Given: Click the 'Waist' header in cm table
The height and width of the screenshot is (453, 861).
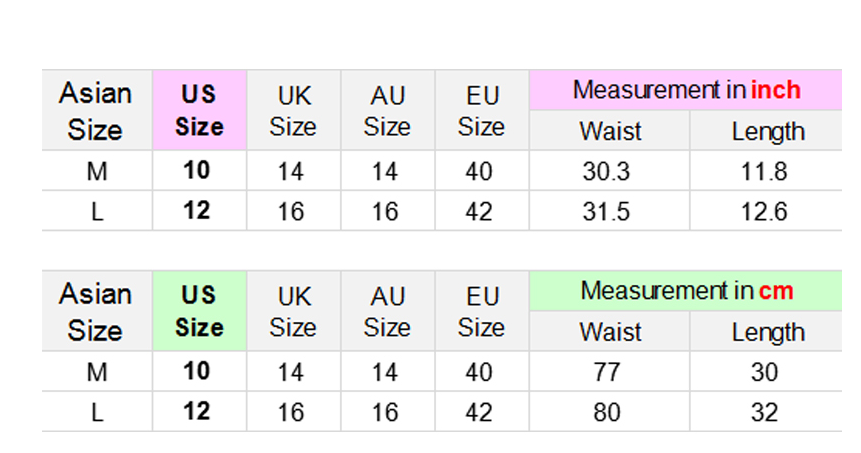Looking at the screenshot, I should 609,332.
